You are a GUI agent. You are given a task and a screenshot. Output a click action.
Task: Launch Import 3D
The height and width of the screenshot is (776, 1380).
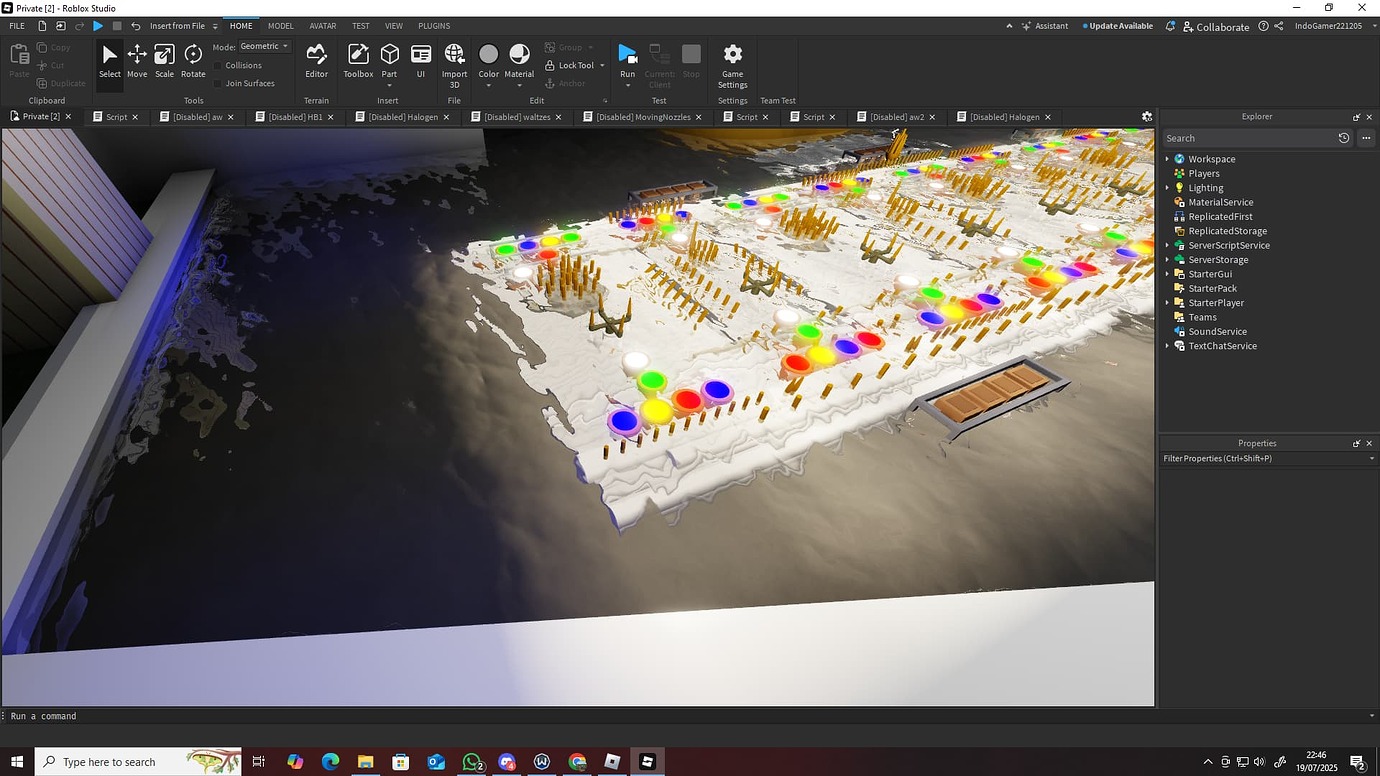point(454,60)
